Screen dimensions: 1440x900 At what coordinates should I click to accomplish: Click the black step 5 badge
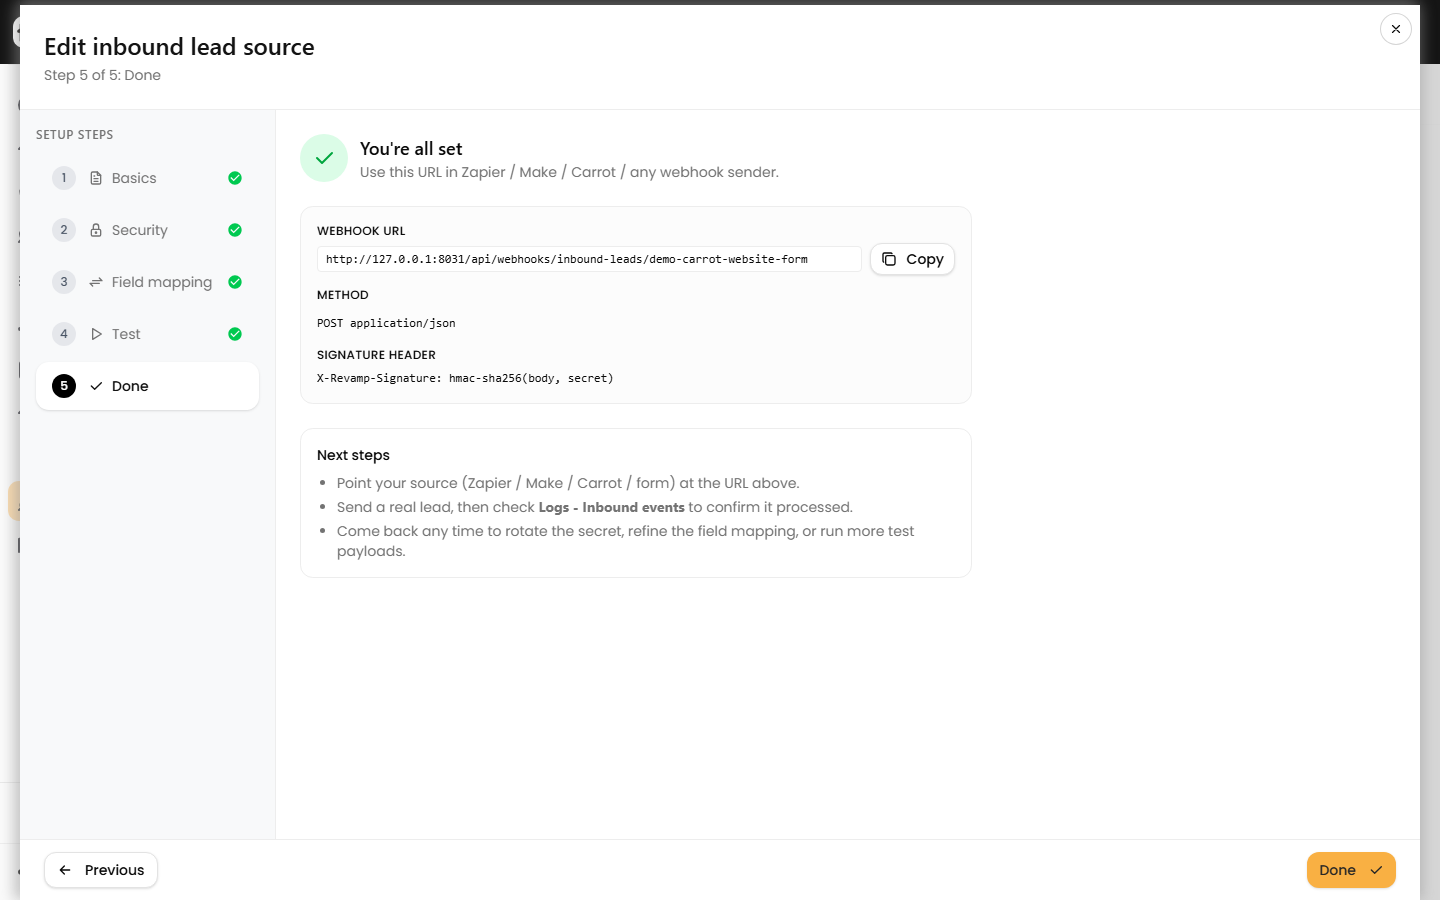tap(64, 386)
